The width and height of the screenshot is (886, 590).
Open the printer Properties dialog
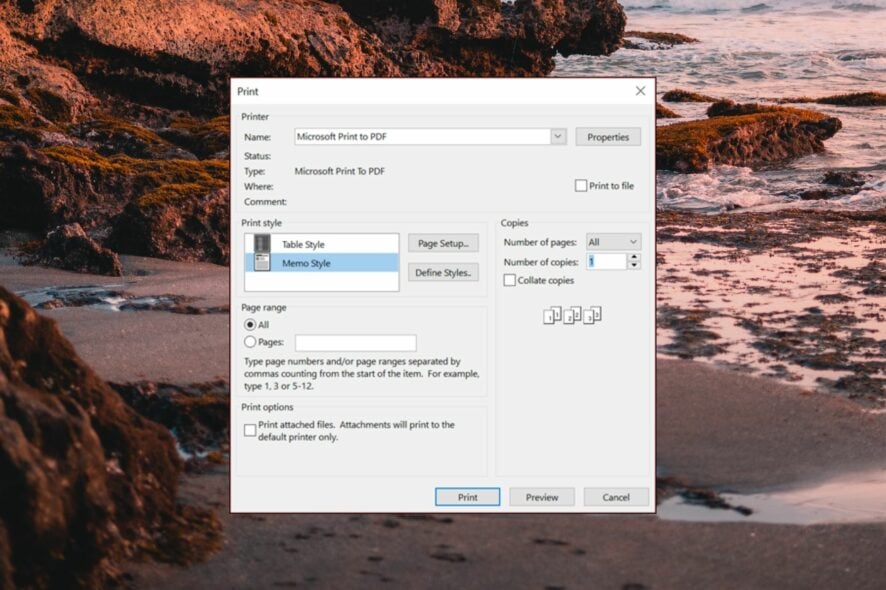(608, 136)
